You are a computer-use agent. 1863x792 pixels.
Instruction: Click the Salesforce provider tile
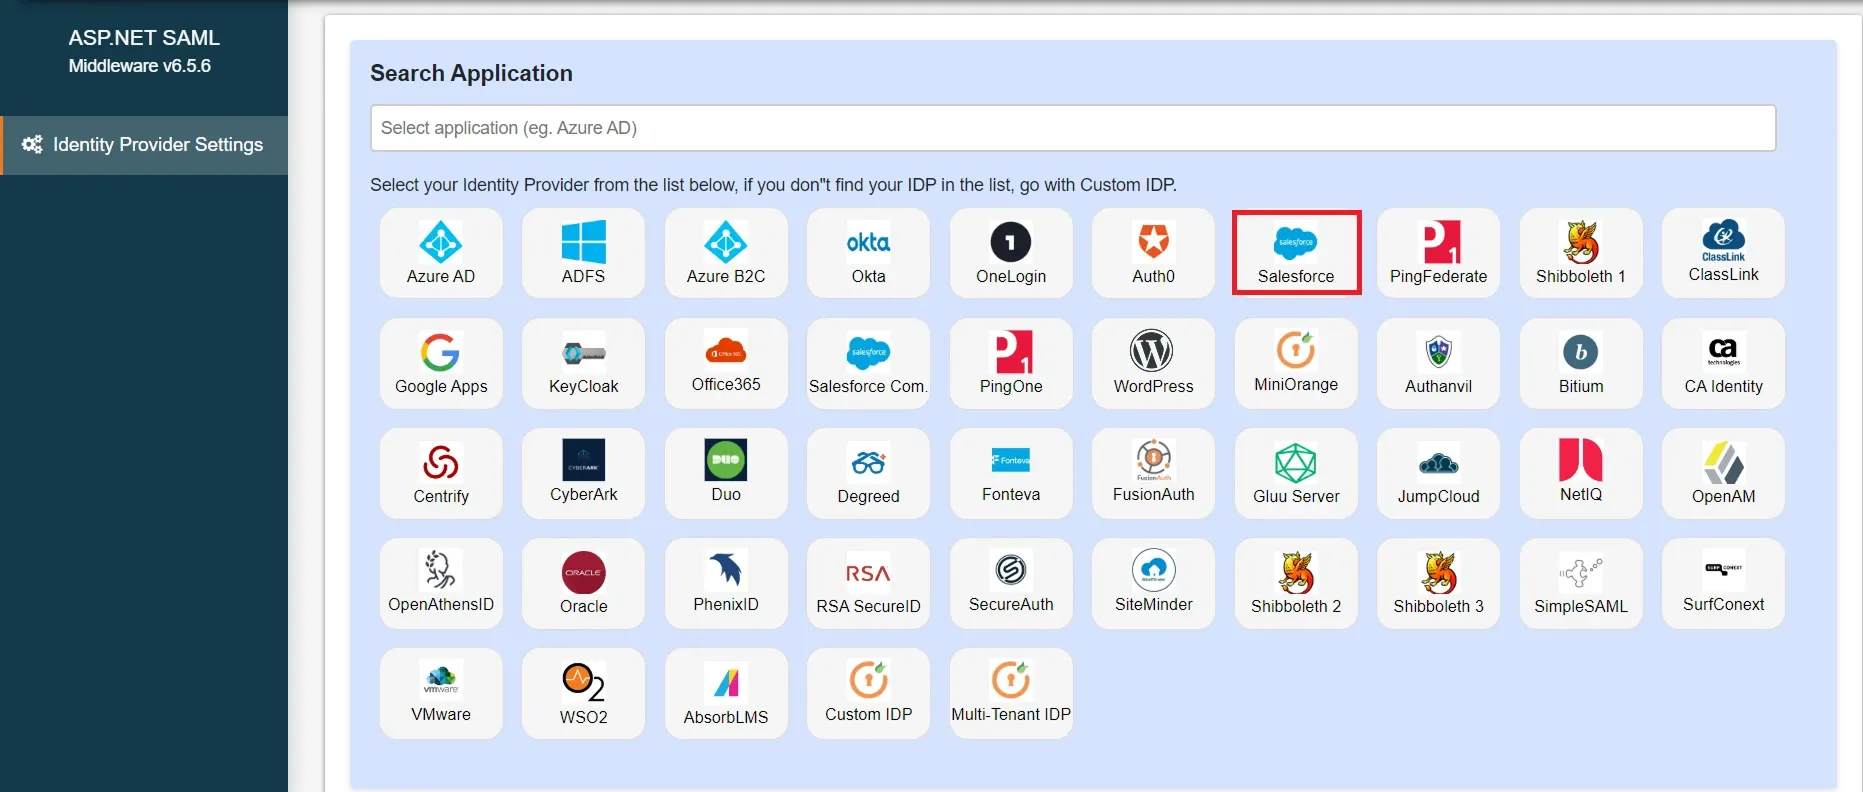pyautogui.click(x=1296, y=253)
